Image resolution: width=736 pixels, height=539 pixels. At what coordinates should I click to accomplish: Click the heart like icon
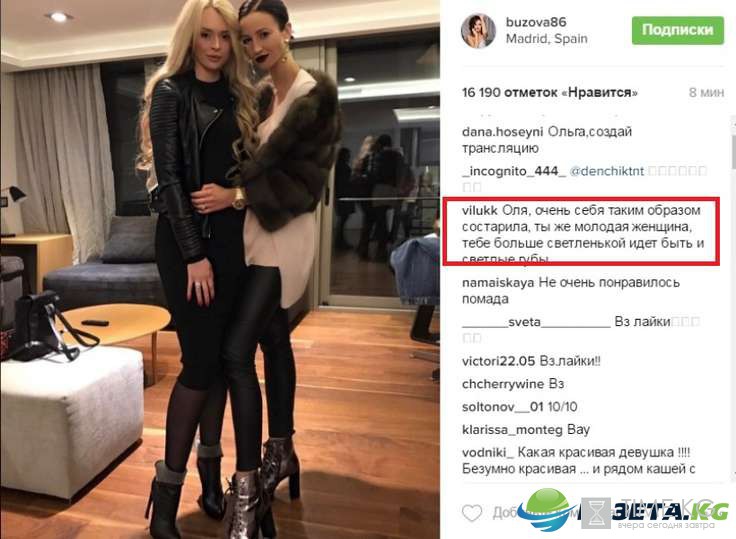472,513
